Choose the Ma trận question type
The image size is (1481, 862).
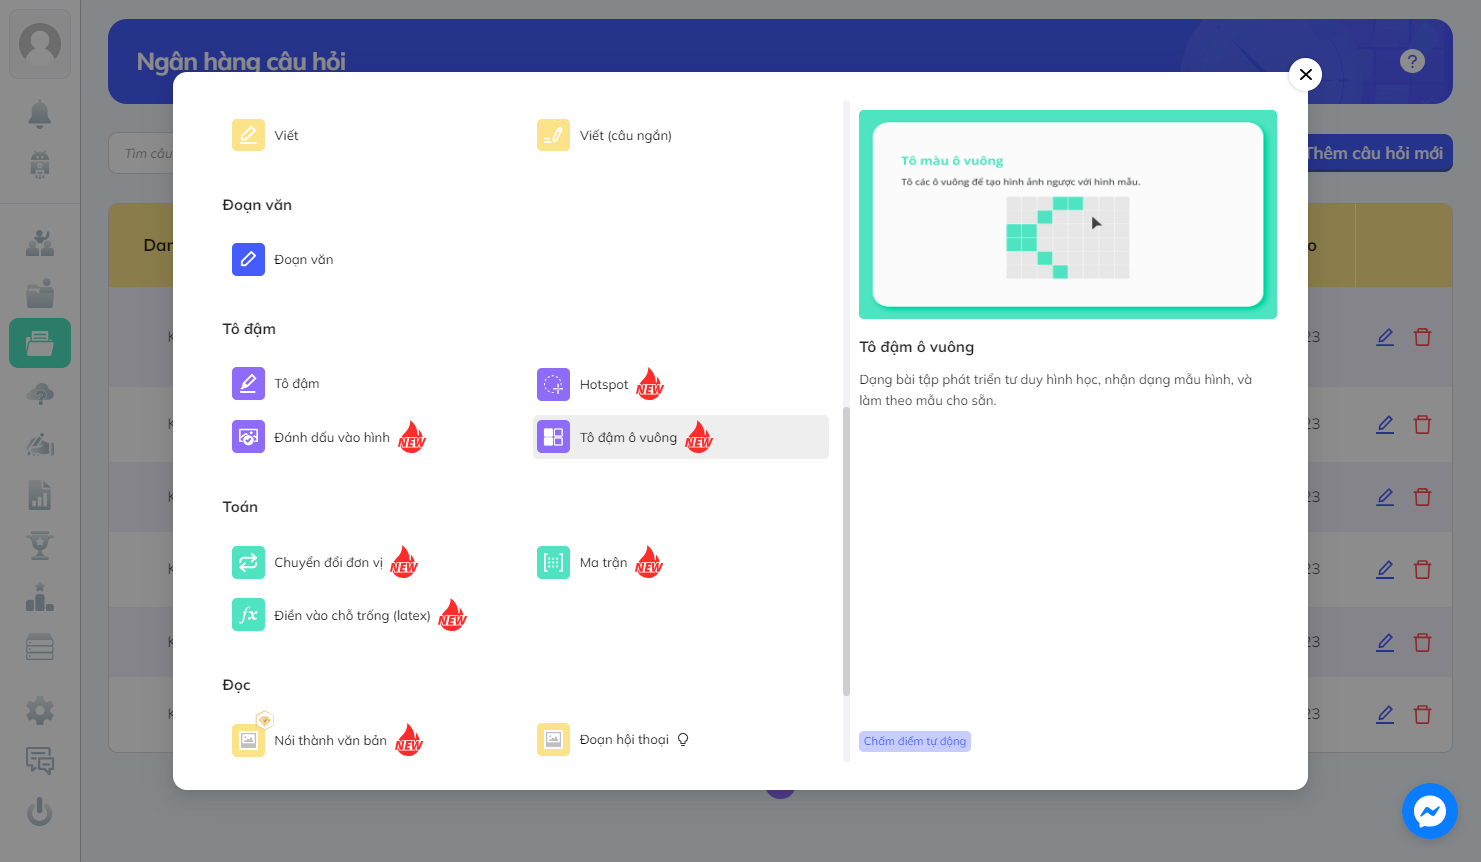(600, 562)
